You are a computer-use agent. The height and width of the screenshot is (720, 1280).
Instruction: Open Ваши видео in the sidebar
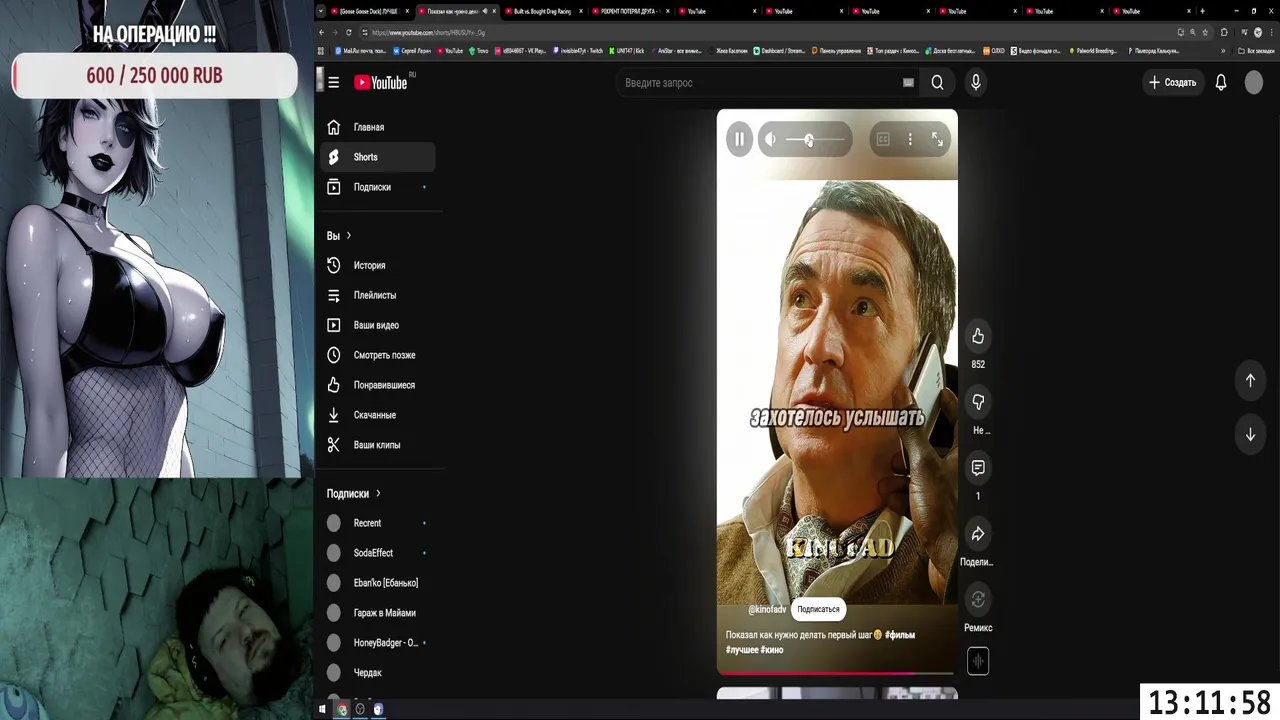[x=377, y=325]
